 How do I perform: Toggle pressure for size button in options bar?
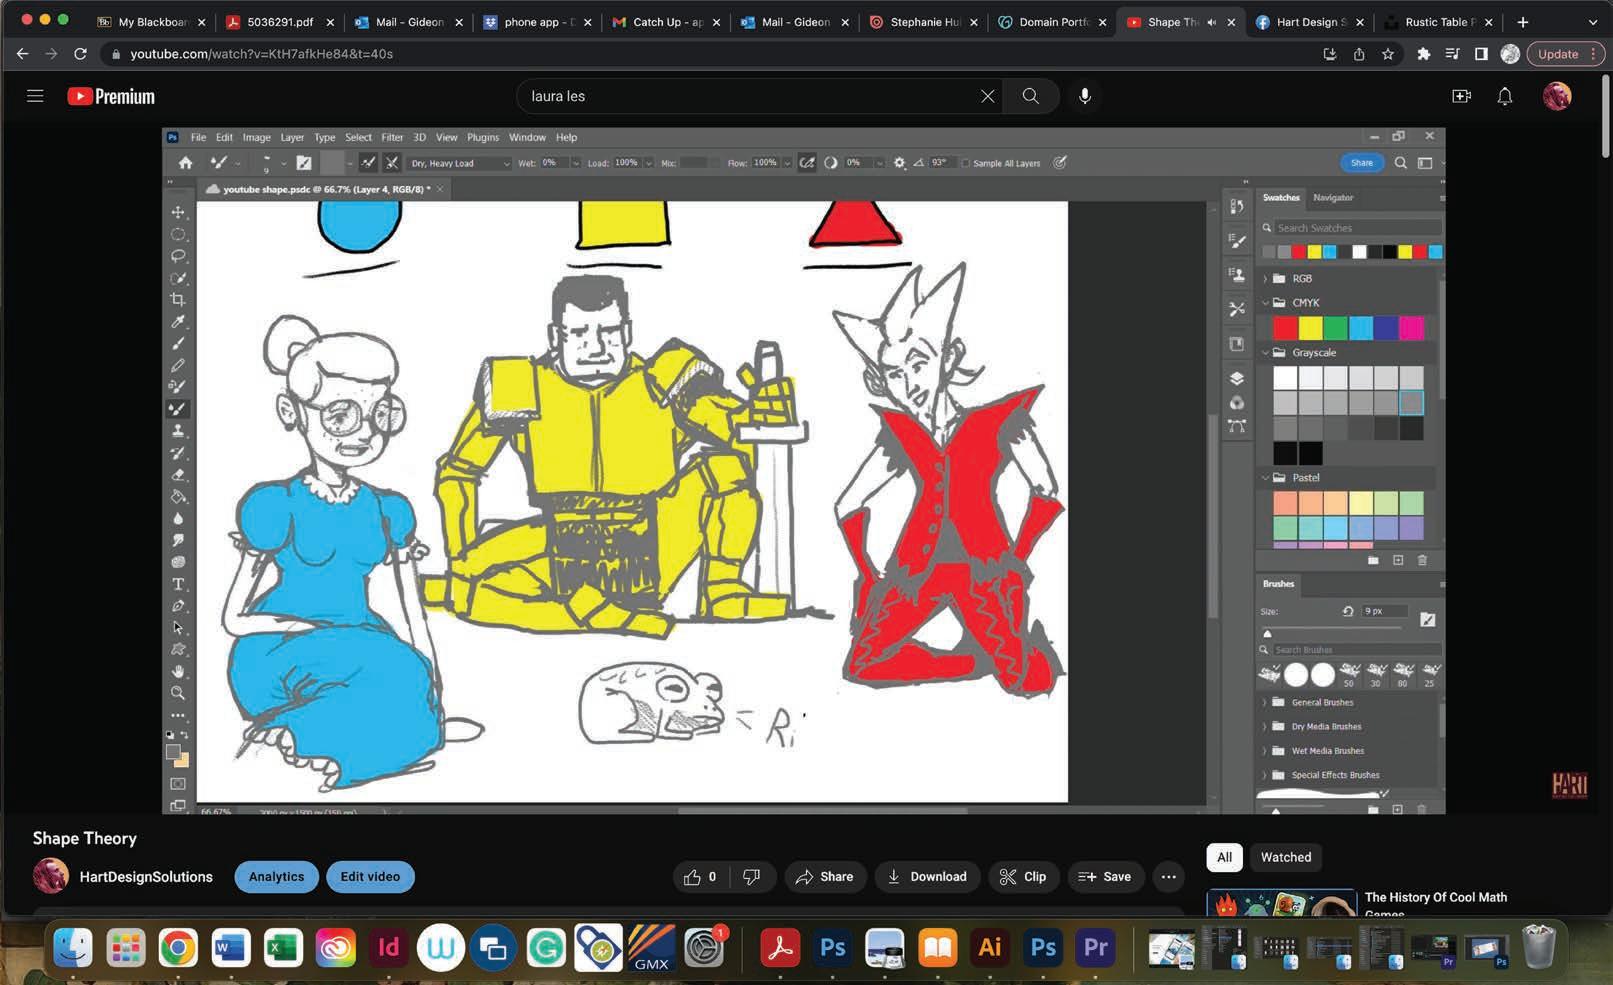point(1060,163)
